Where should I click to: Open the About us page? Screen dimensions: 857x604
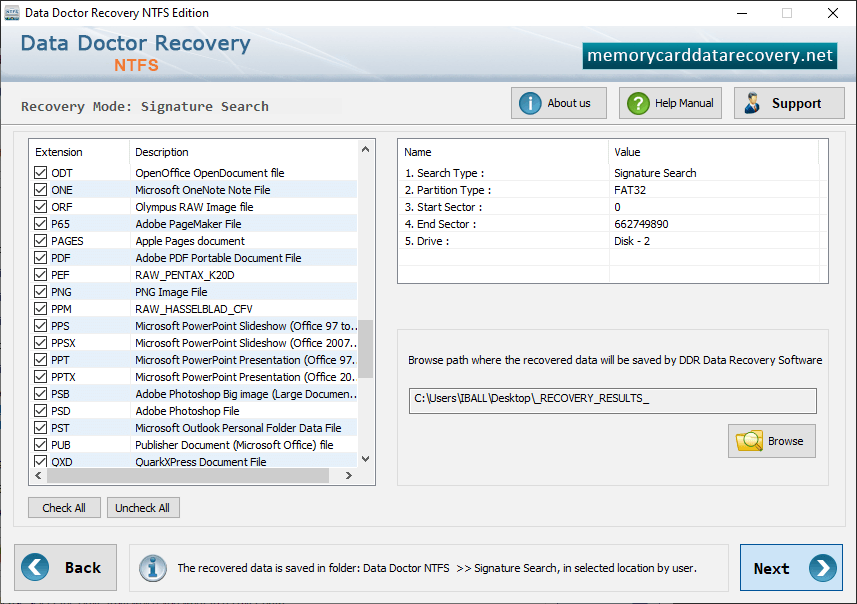pos(559,103)
